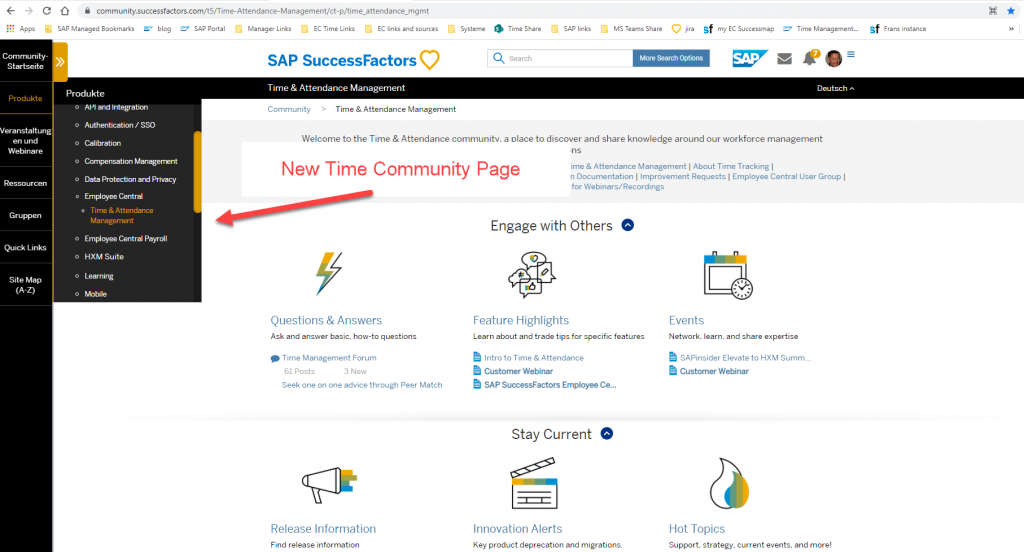Image resolution: width=1024 pixels, height=552 pixels.
Task: Collapse the Stay Current section
Action: pos(607,434)
